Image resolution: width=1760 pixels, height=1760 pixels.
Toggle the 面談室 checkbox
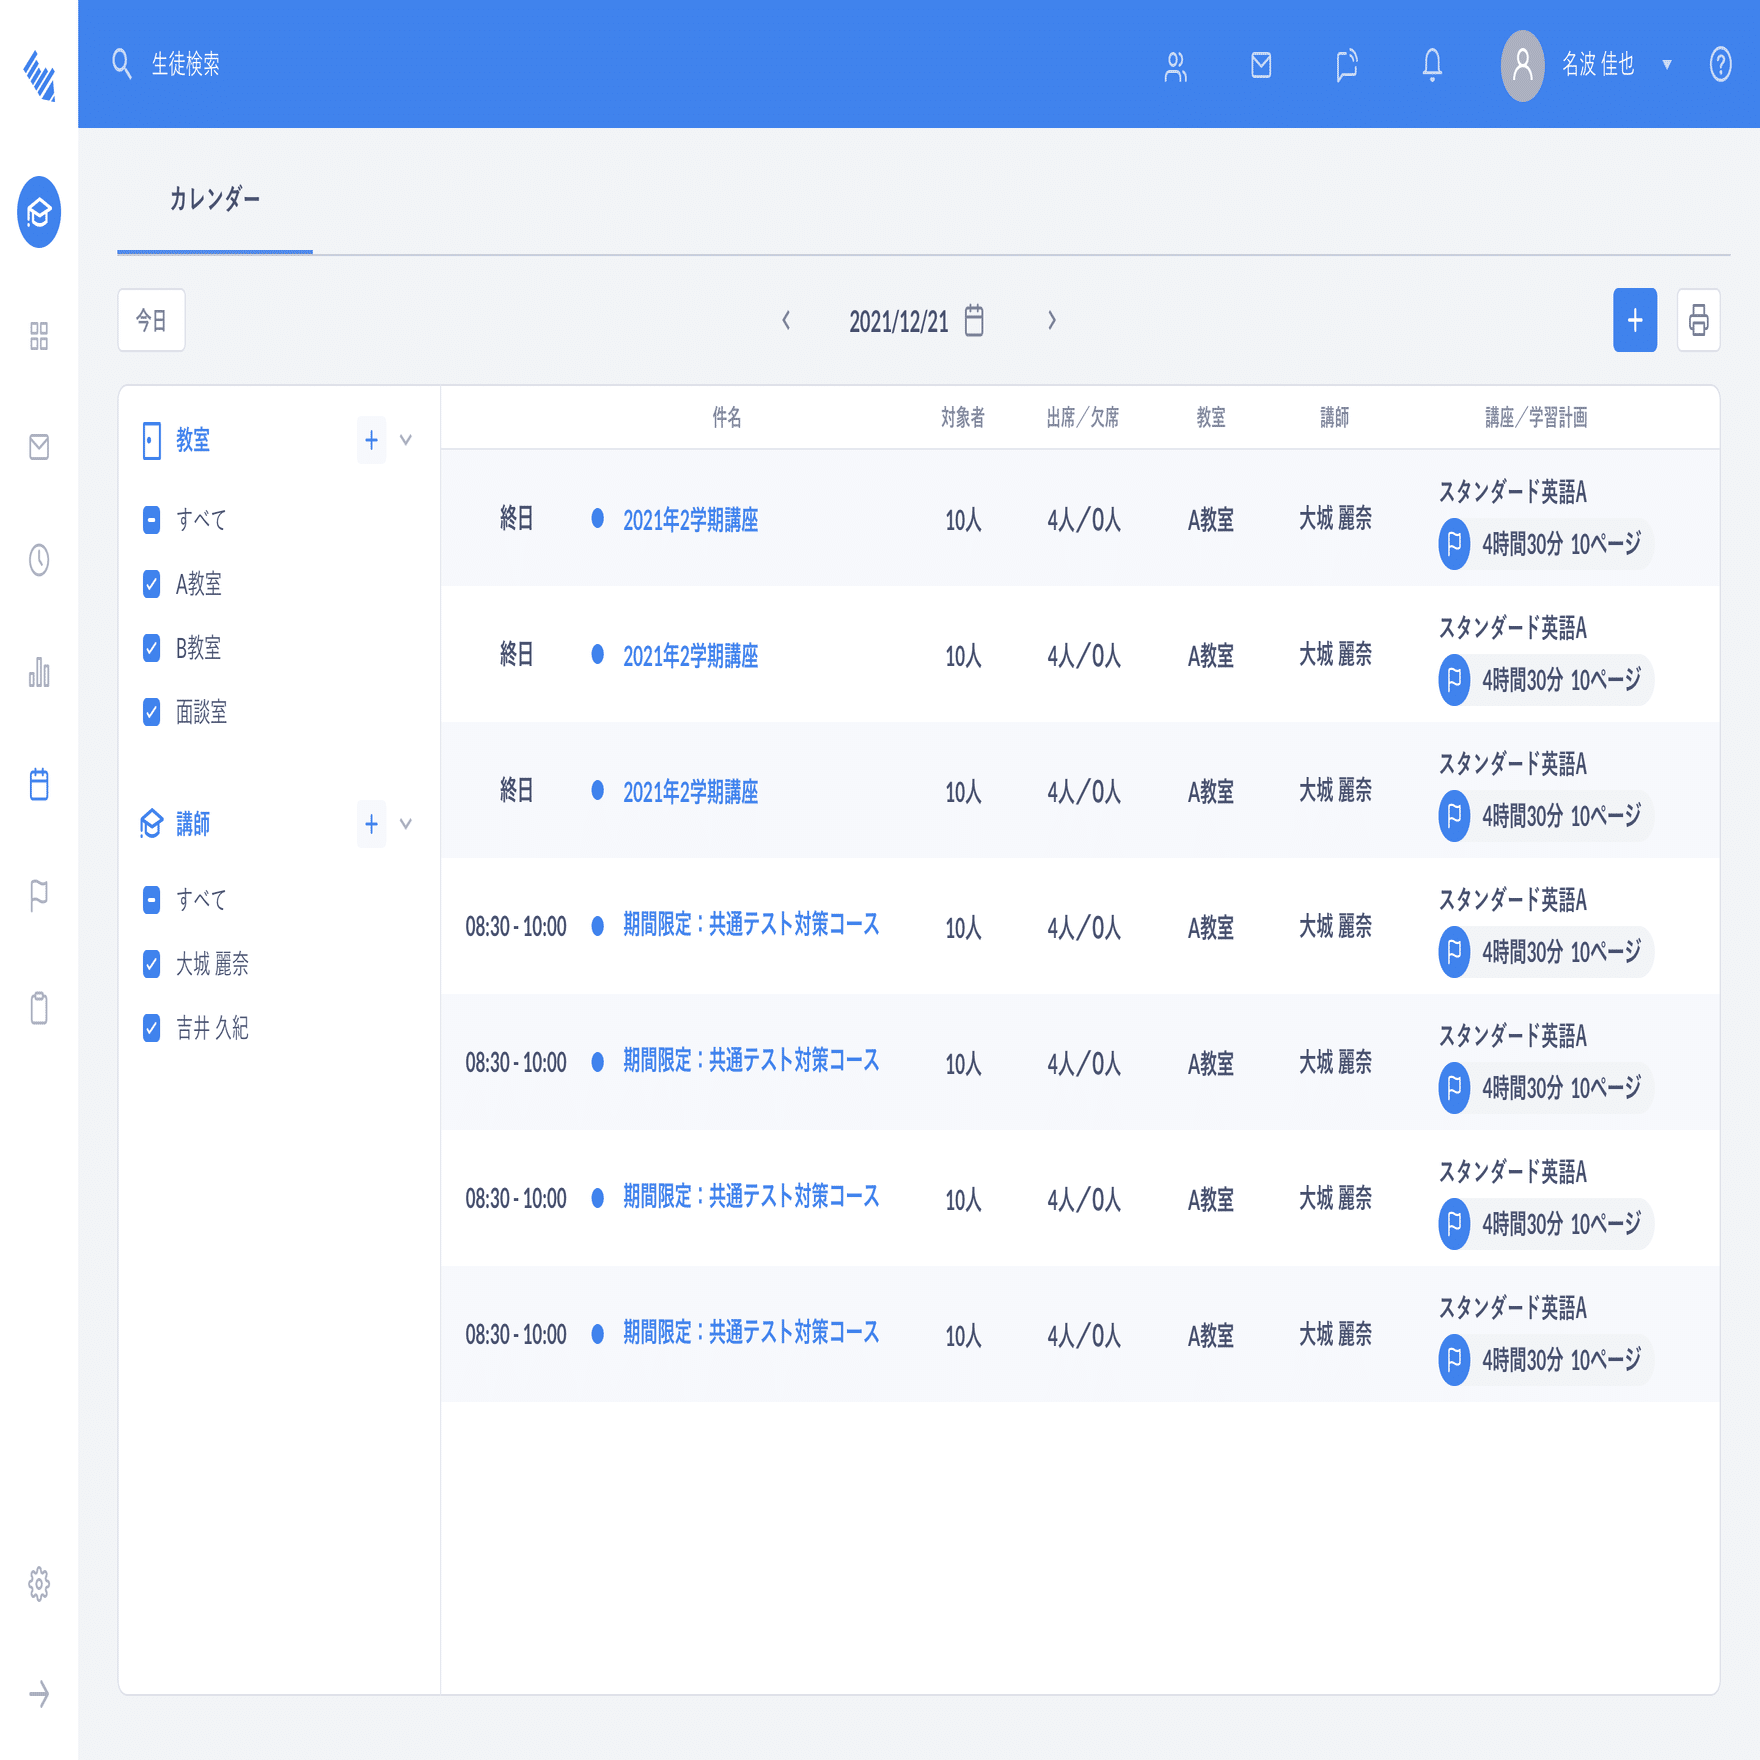(x=151, y=713)
